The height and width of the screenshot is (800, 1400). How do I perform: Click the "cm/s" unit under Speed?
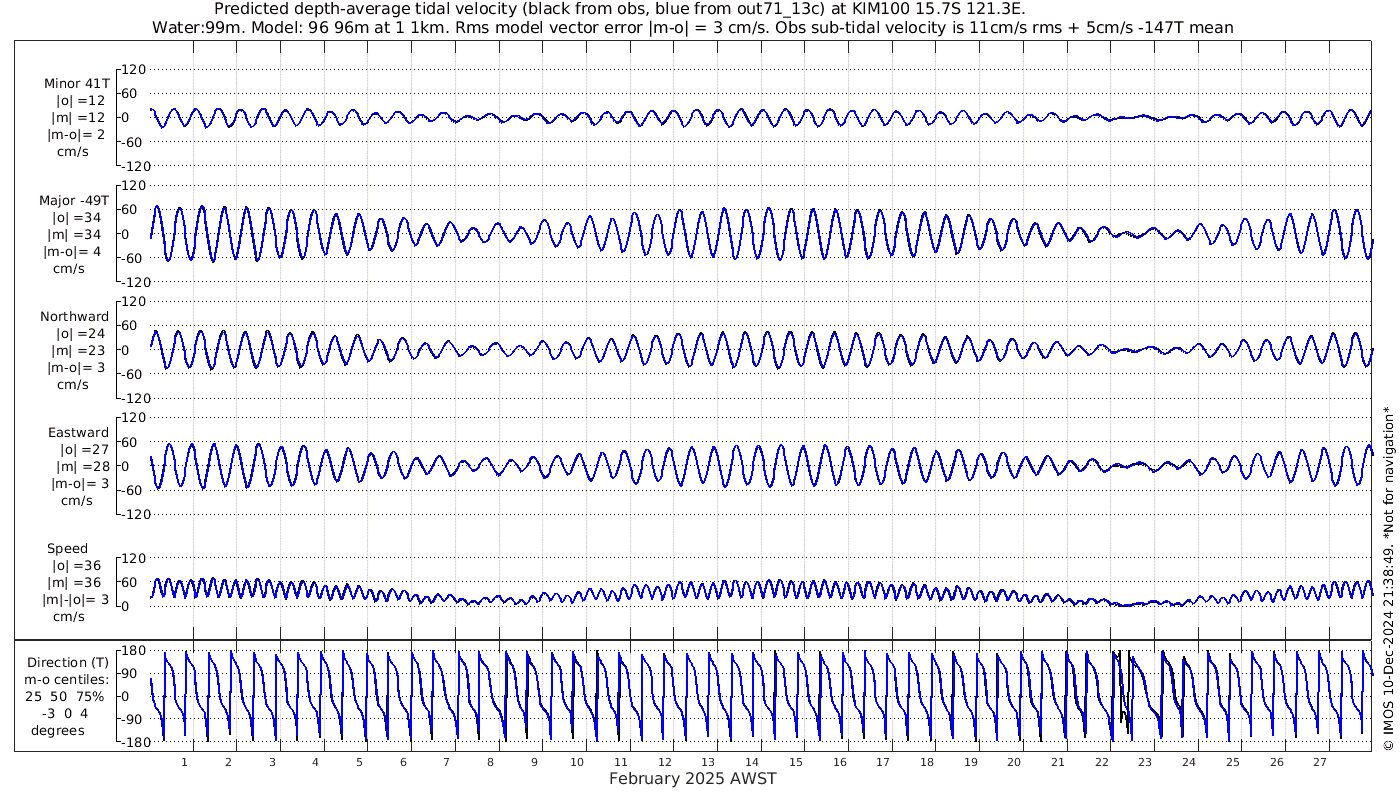[x=69, y=617]
